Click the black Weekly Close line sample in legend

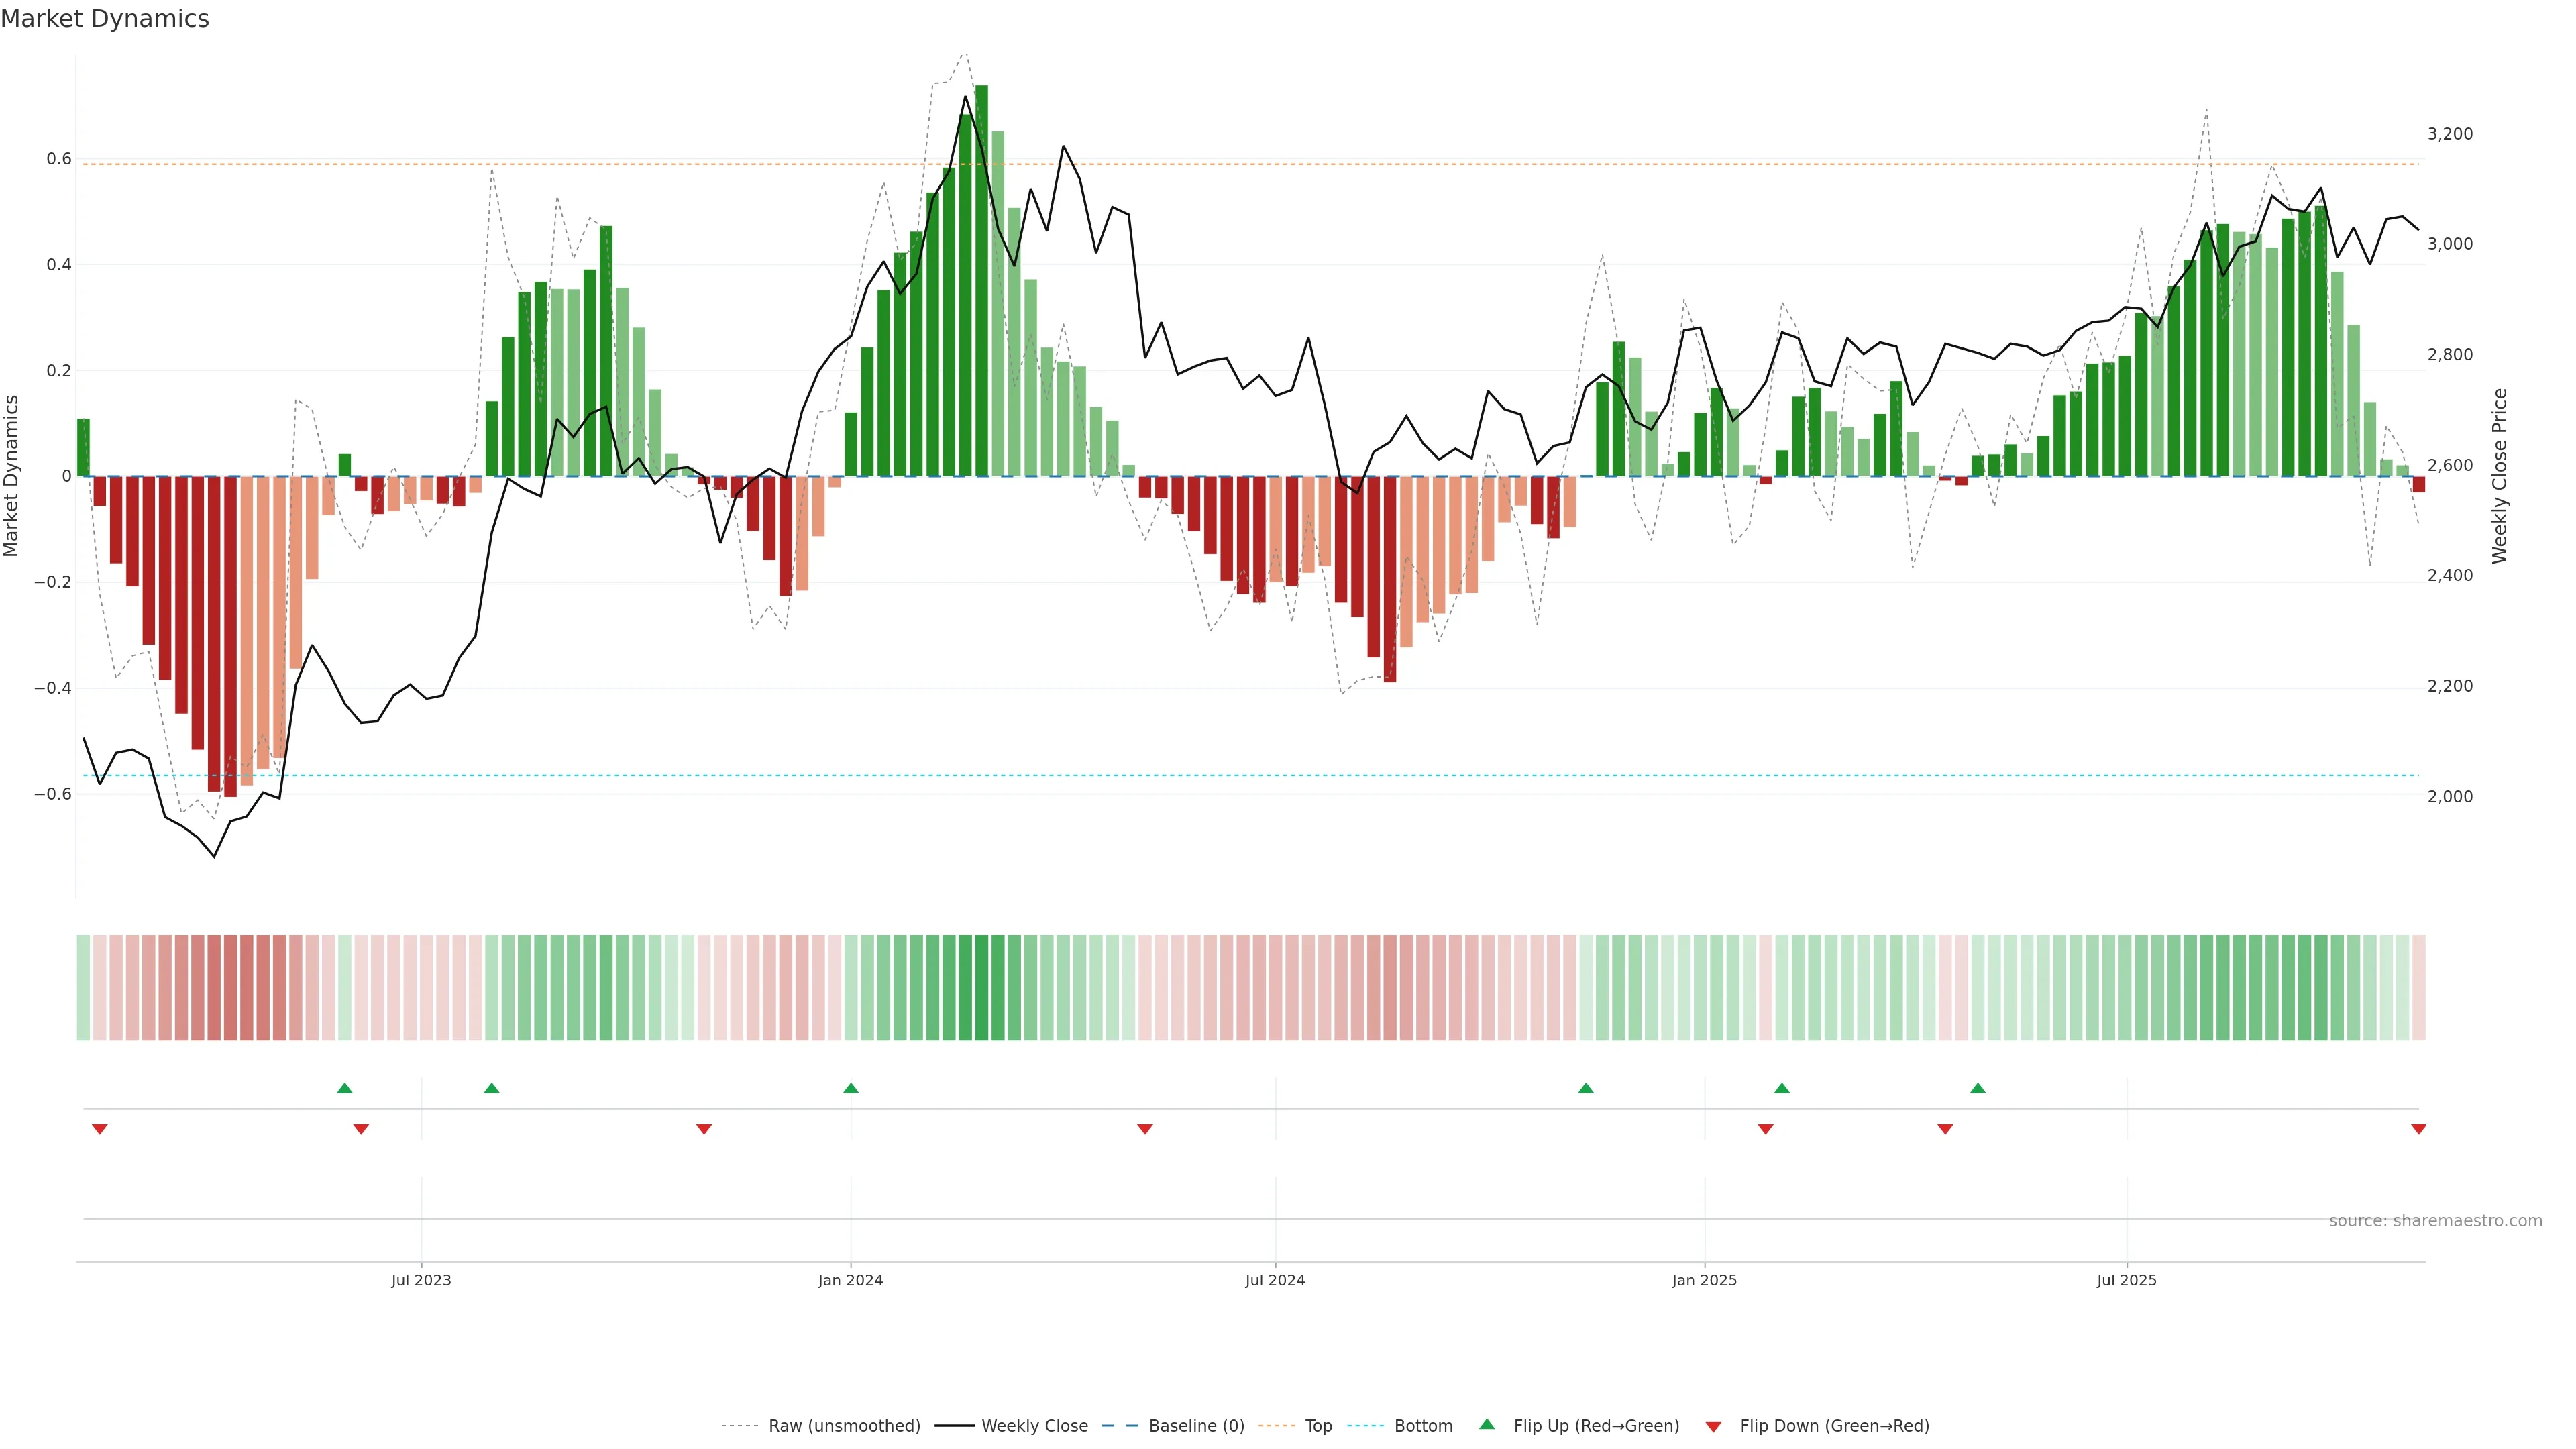(x=954, y=1426)
